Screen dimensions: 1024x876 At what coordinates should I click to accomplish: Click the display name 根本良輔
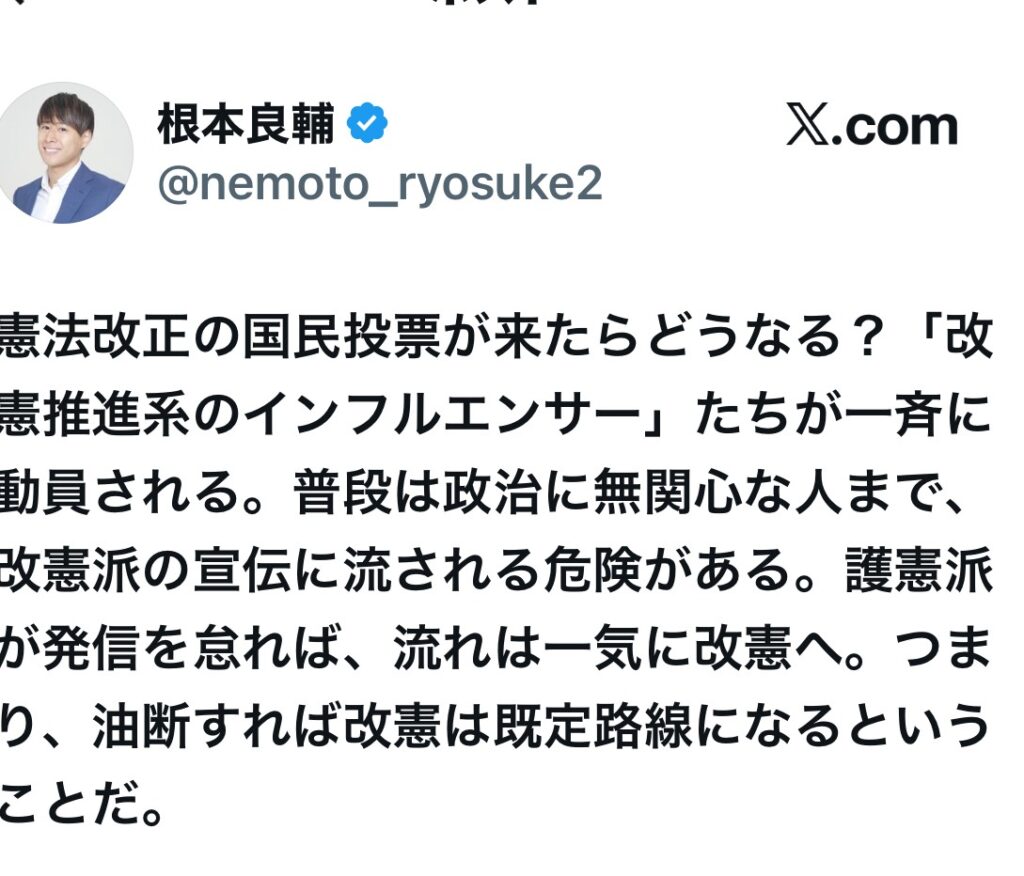point(247,124)
